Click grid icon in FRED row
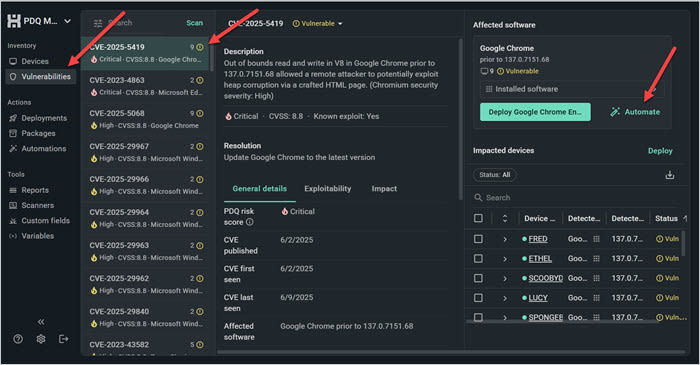Viewport: 700px width, 365px height. coord(596,239)
